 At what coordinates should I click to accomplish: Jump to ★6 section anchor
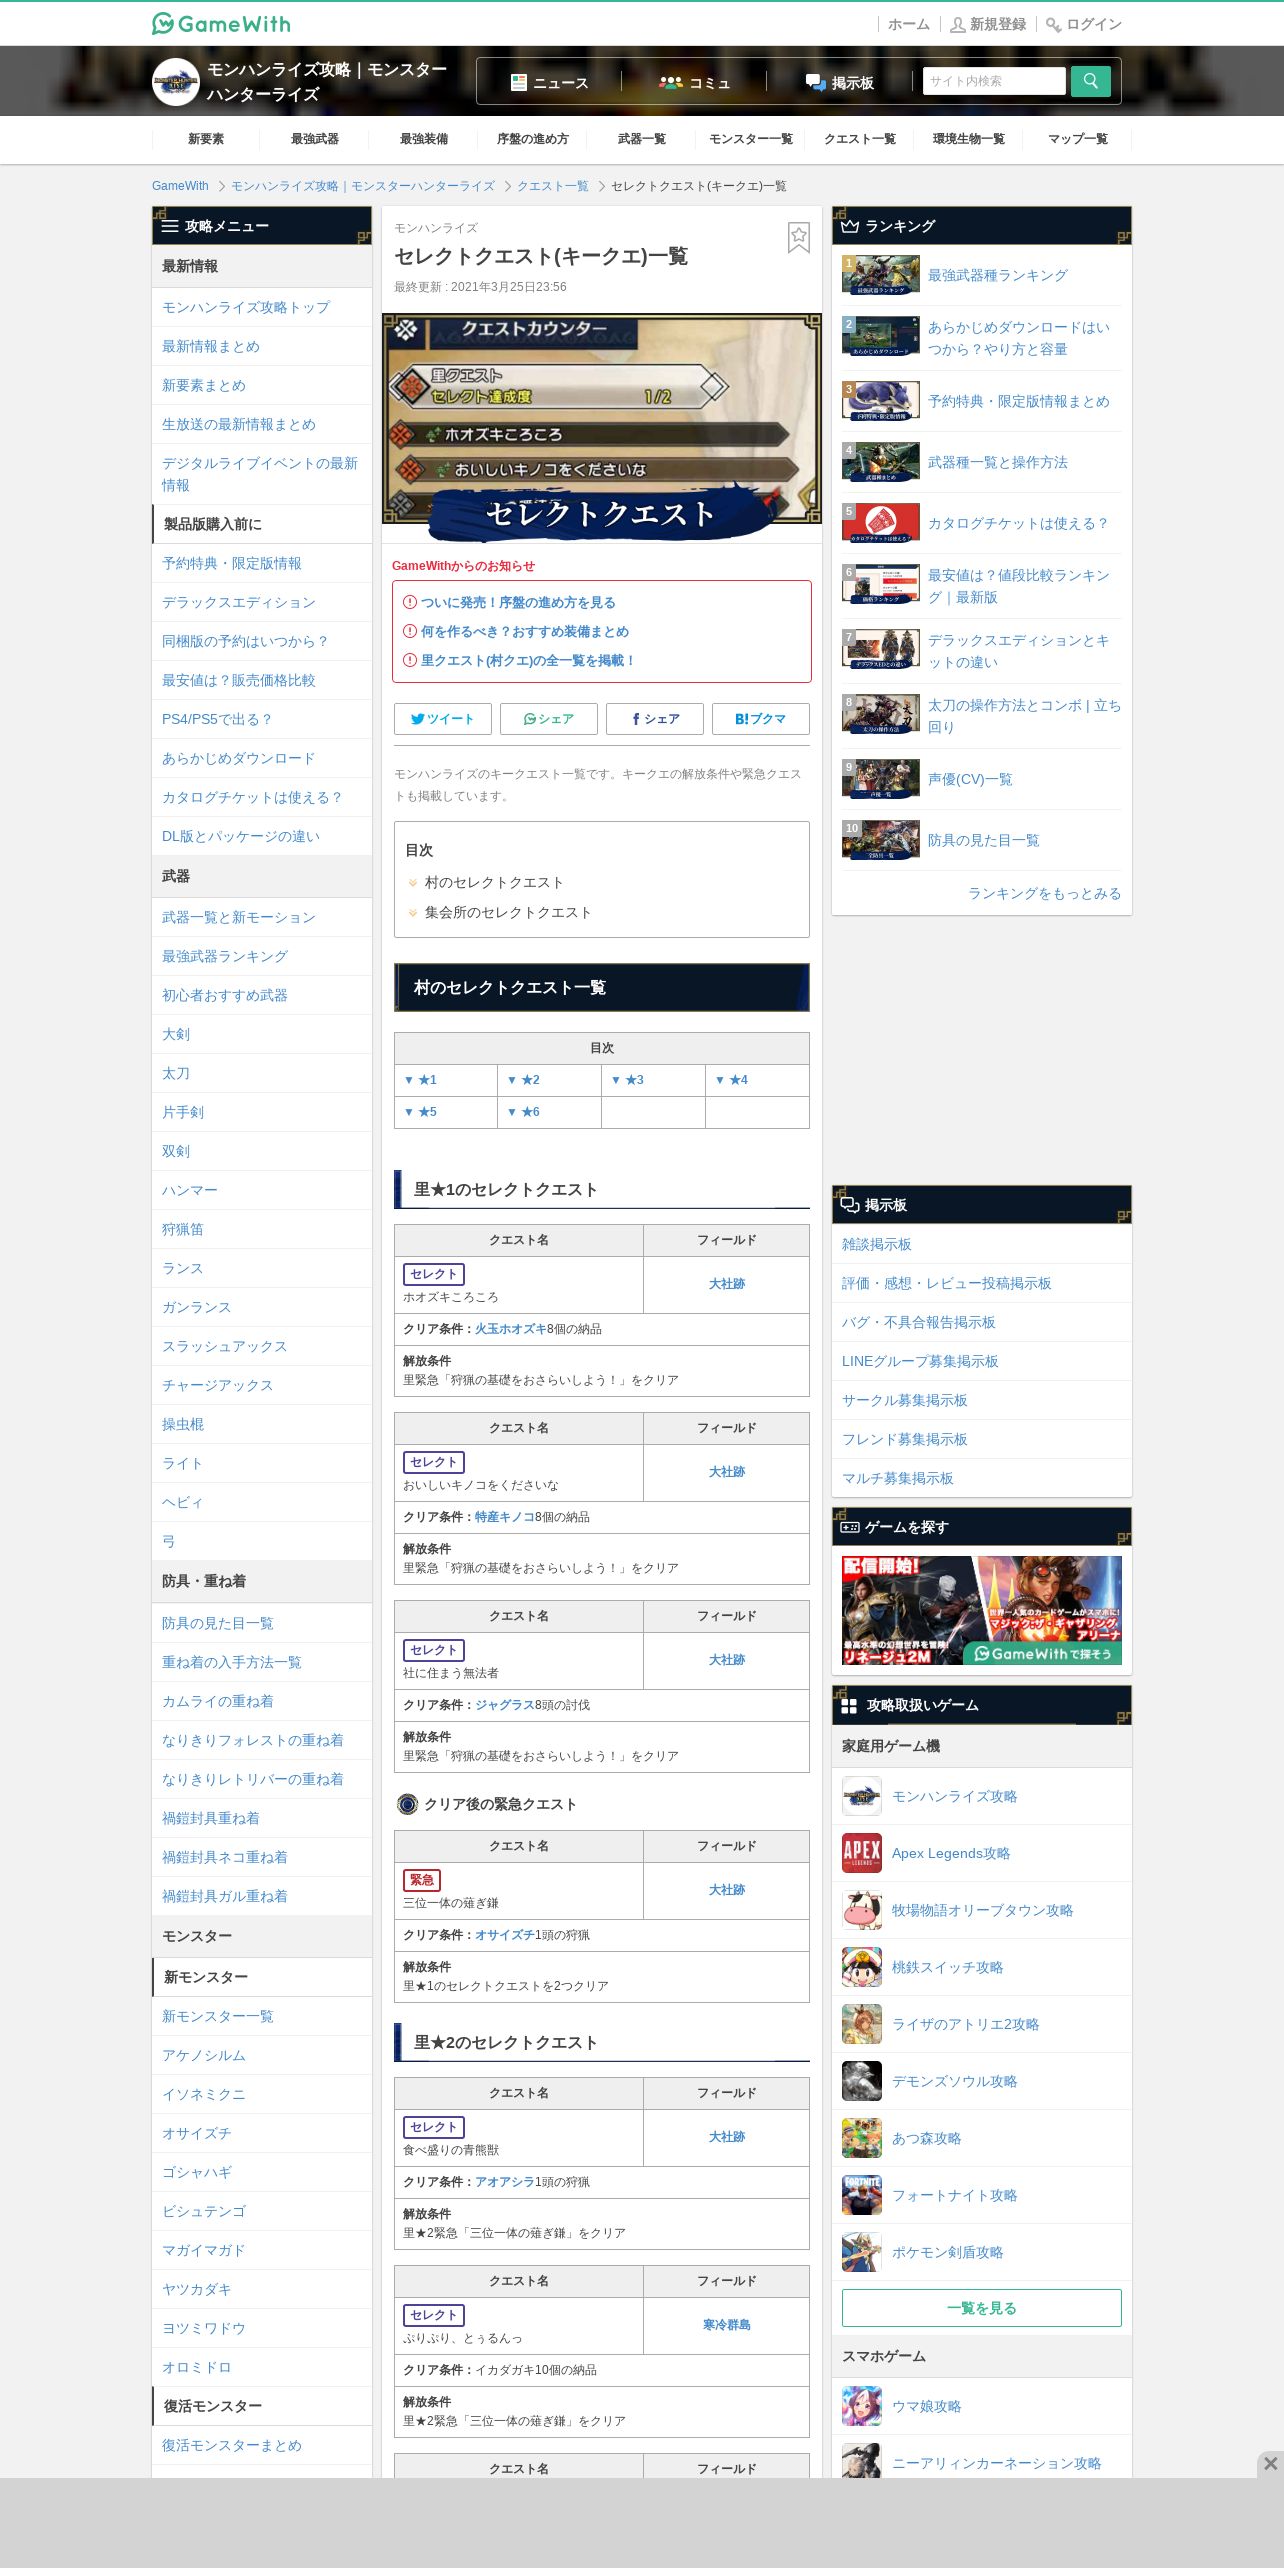pos(524,1112)
